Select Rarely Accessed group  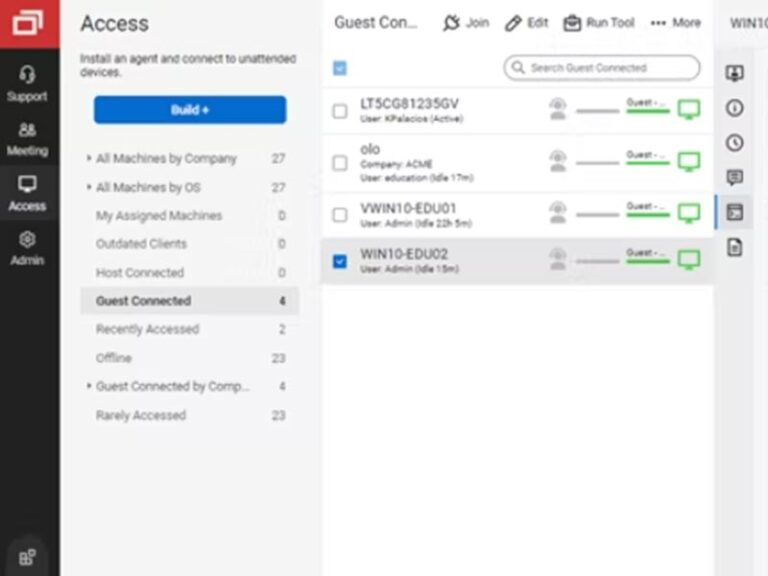click(x=190, y=415)
